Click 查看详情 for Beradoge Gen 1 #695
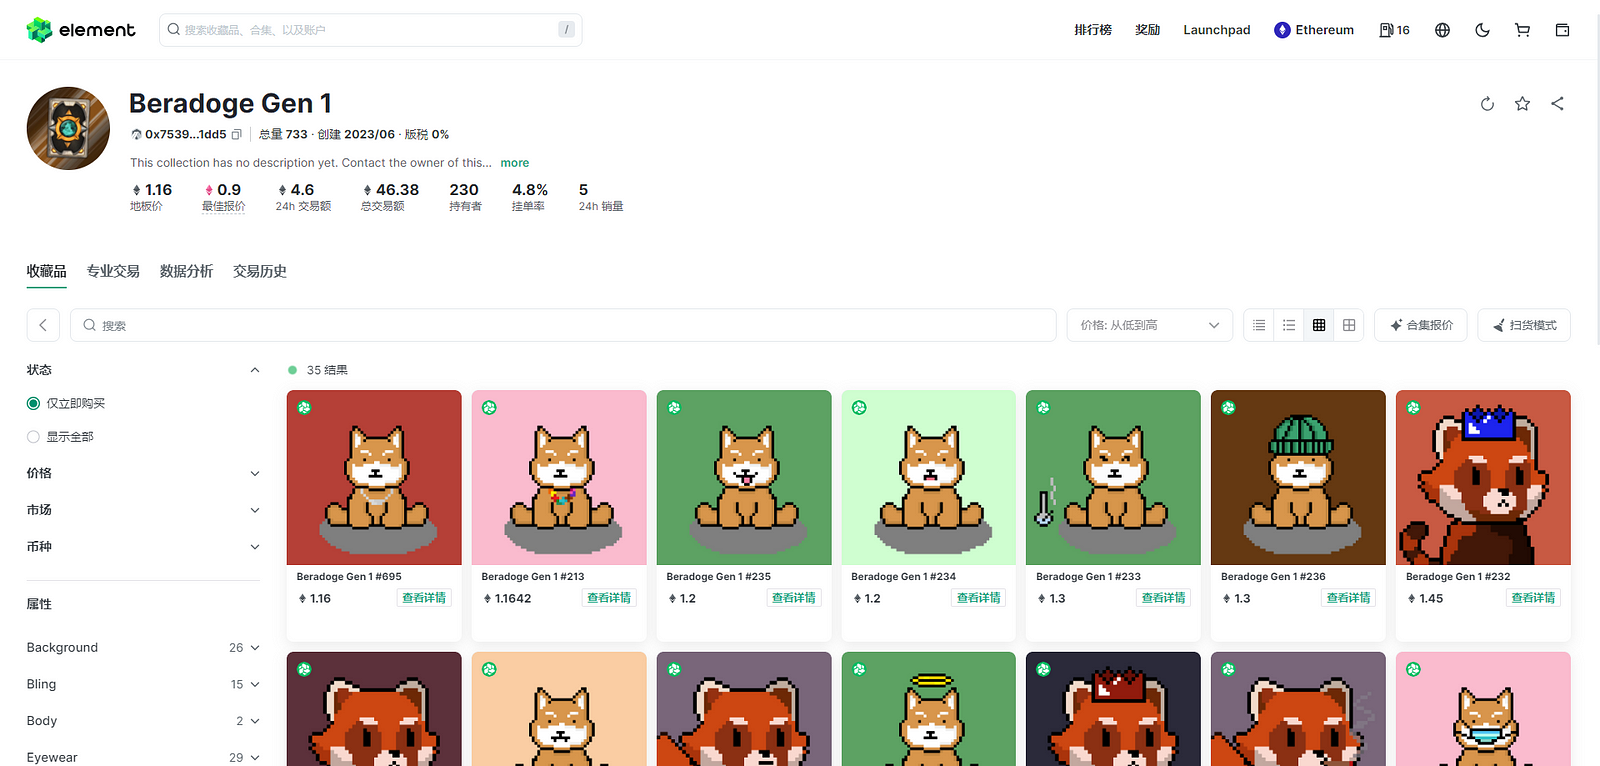 (x=424, y=598)
